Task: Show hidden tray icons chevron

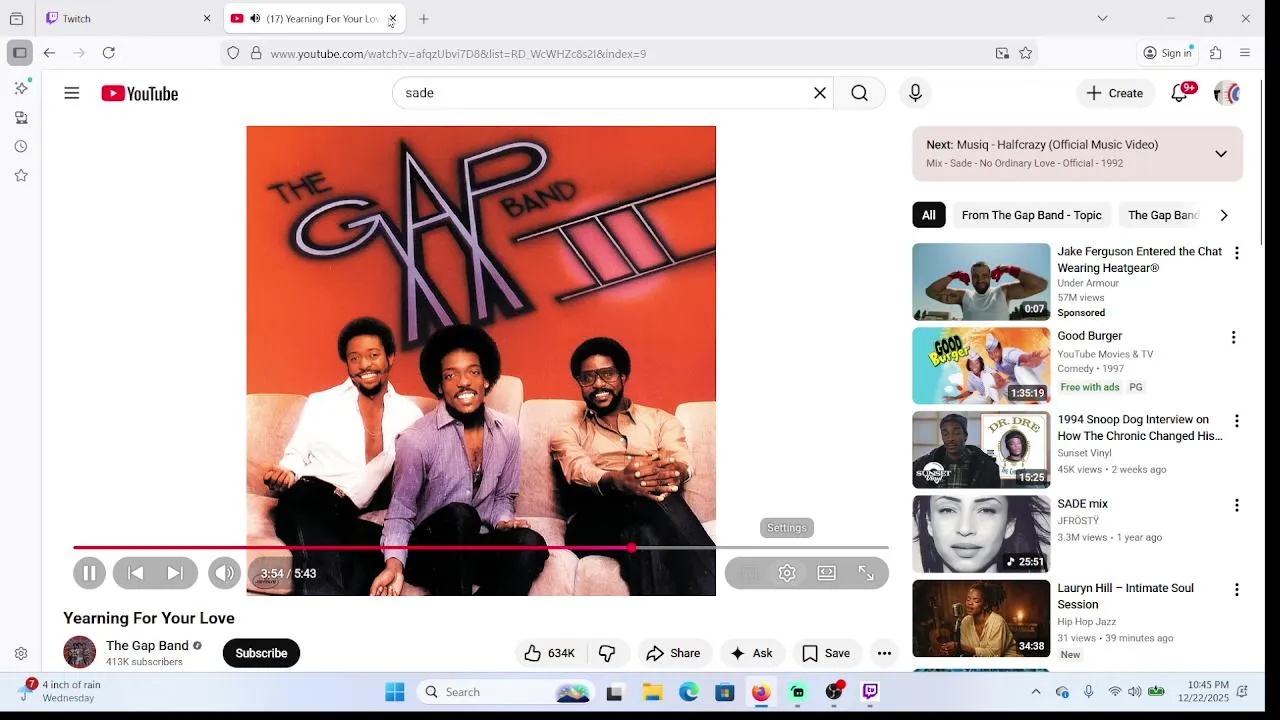Action: [1036, 692]
